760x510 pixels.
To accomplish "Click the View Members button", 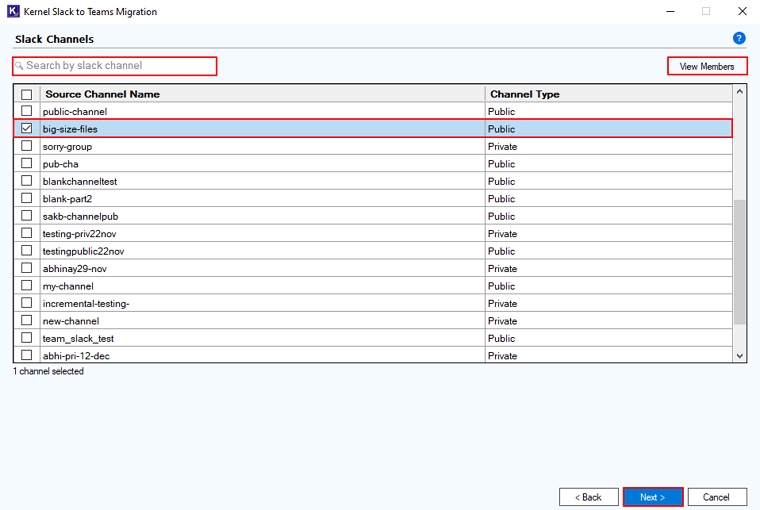I will tap(707, 66).
